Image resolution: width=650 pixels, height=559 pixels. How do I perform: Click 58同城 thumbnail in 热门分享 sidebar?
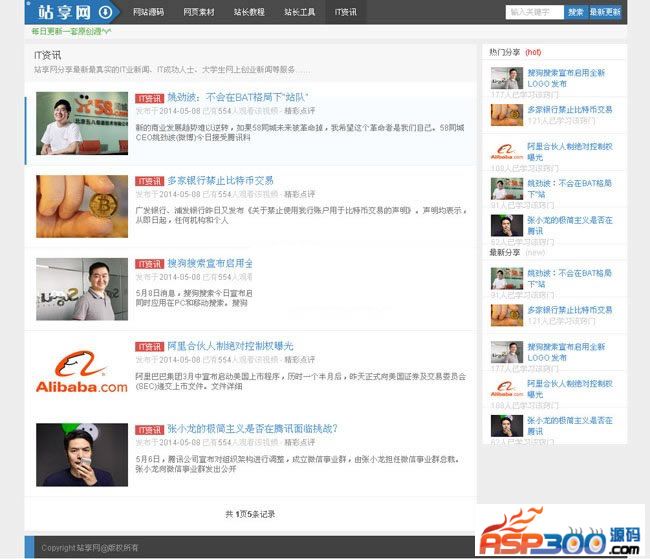pyautogui.click(x=507, y=188)
